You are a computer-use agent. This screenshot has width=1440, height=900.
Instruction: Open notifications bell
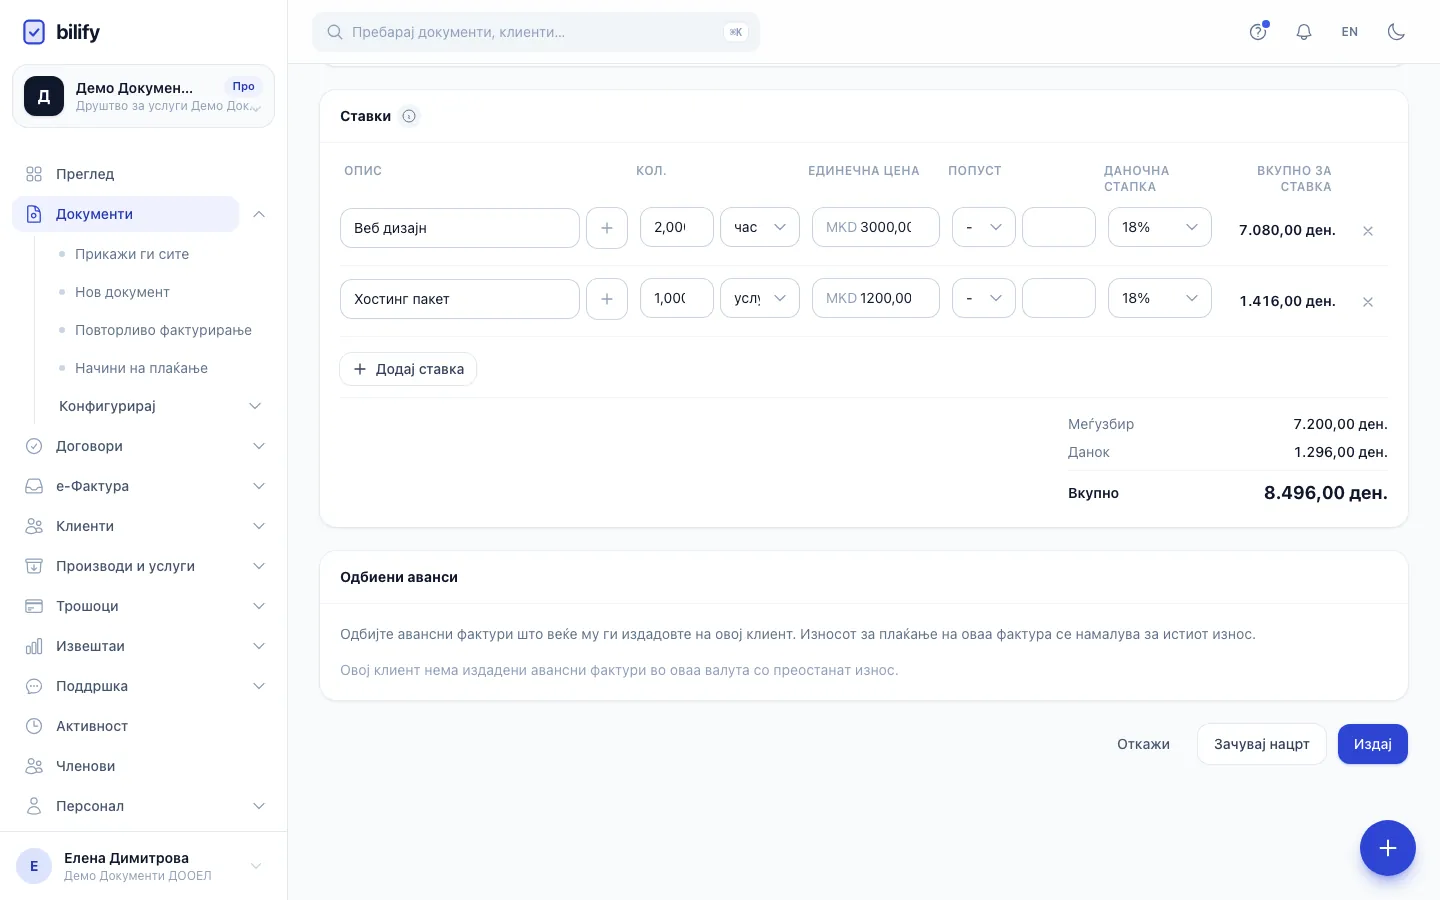click(1304, 32)
